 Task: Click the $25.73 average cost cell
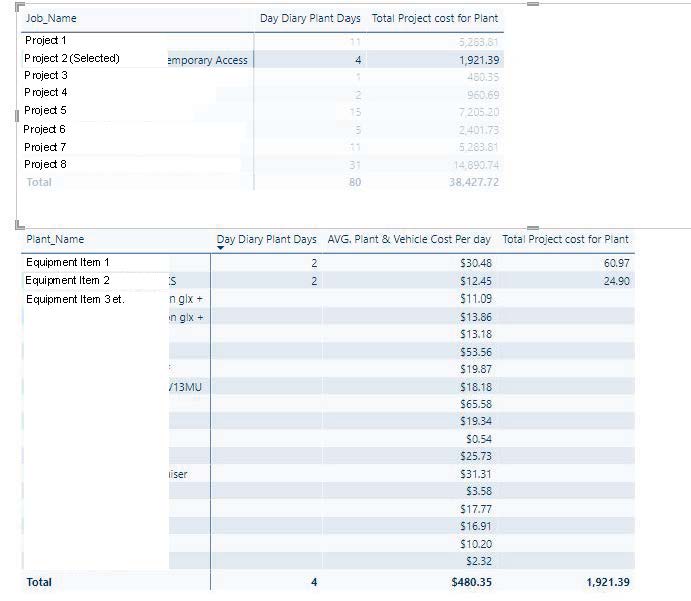click(x=476, y=456)
